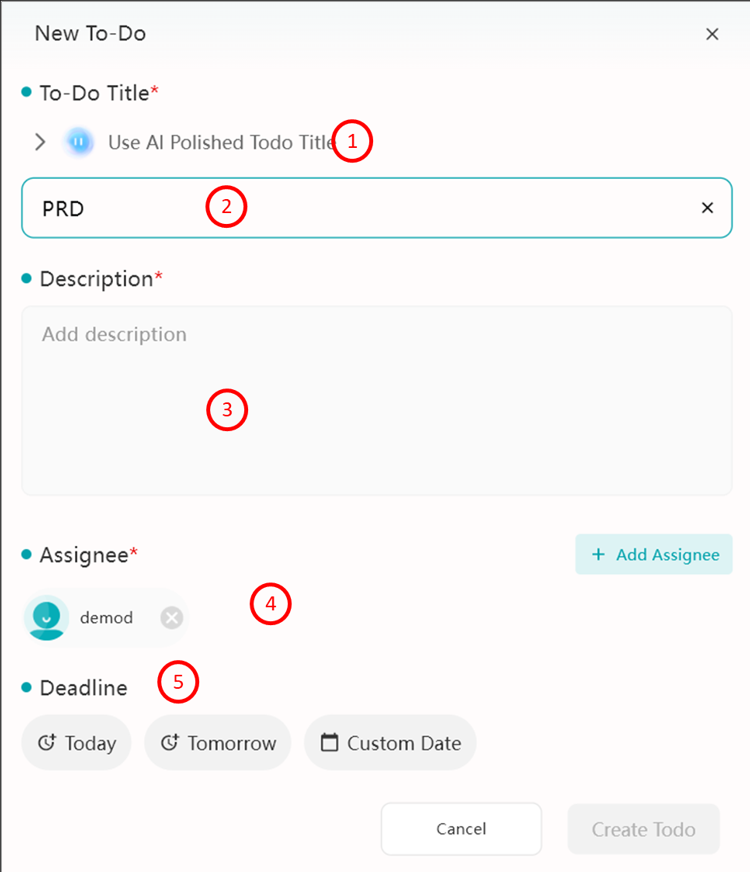Viewport: 750px width, 872px height.
Task: Click the demod avatar icon
Action: [46, 617]
